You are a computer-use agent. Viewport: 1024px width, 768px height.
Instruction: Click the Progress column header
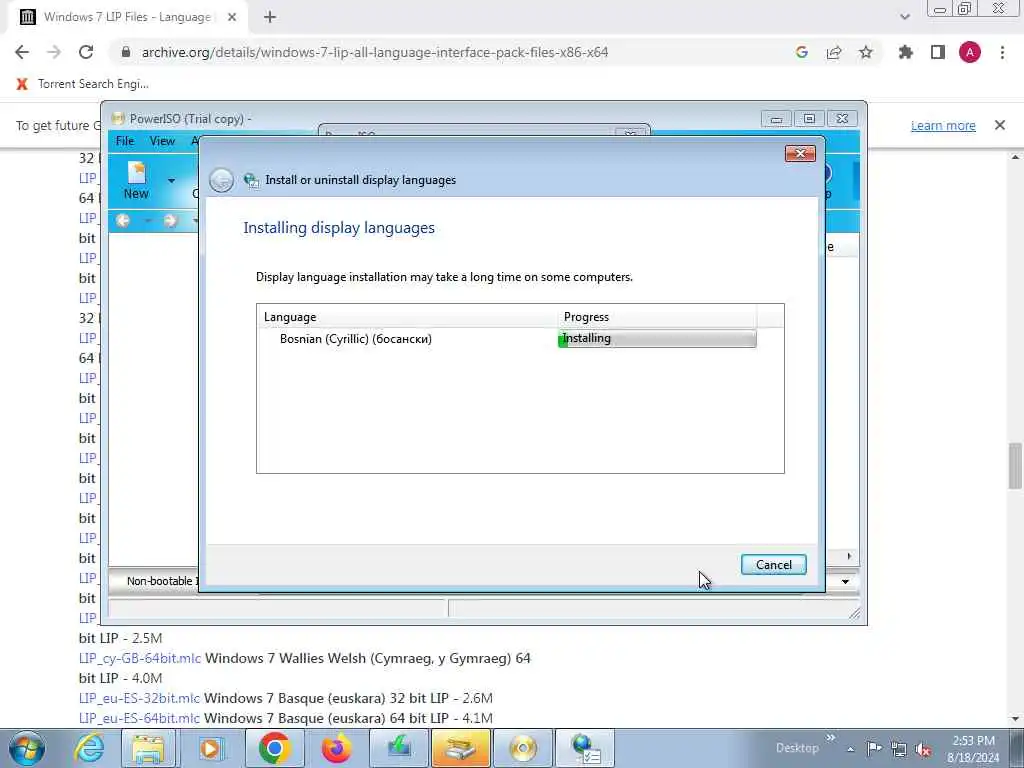pos(658,317)
